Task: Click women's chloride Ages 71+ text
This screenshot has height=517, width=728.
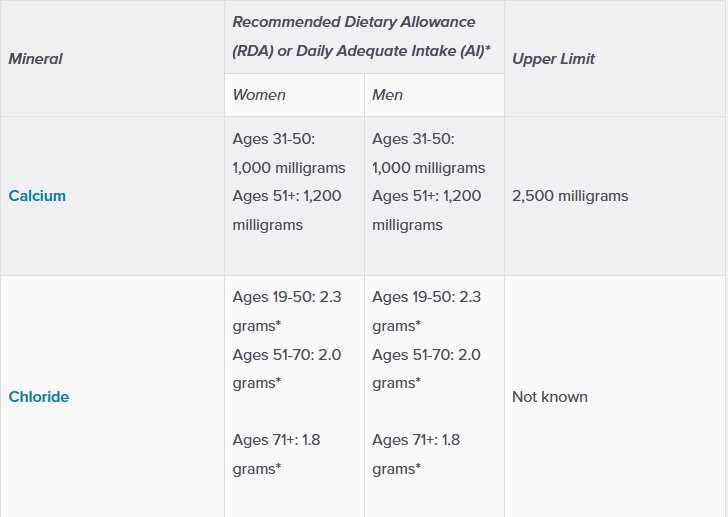Action: pos(276,454)
